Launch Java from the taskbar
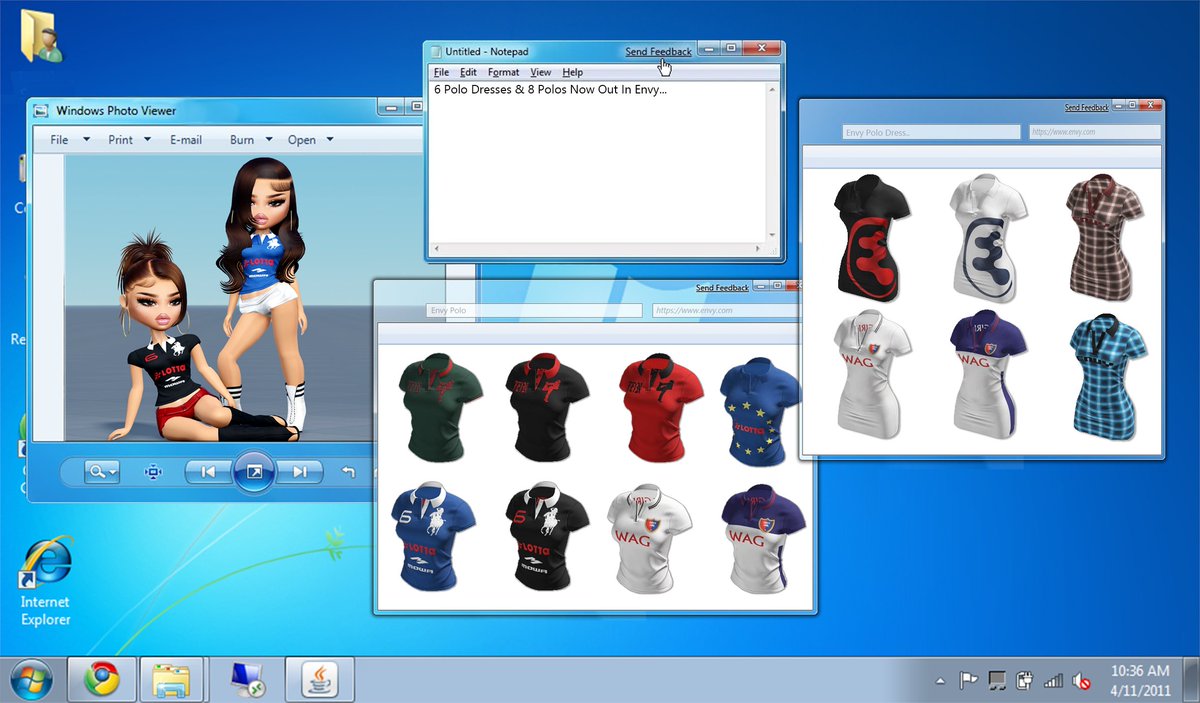Viewport: 1200px width, 703px height. 319,679
